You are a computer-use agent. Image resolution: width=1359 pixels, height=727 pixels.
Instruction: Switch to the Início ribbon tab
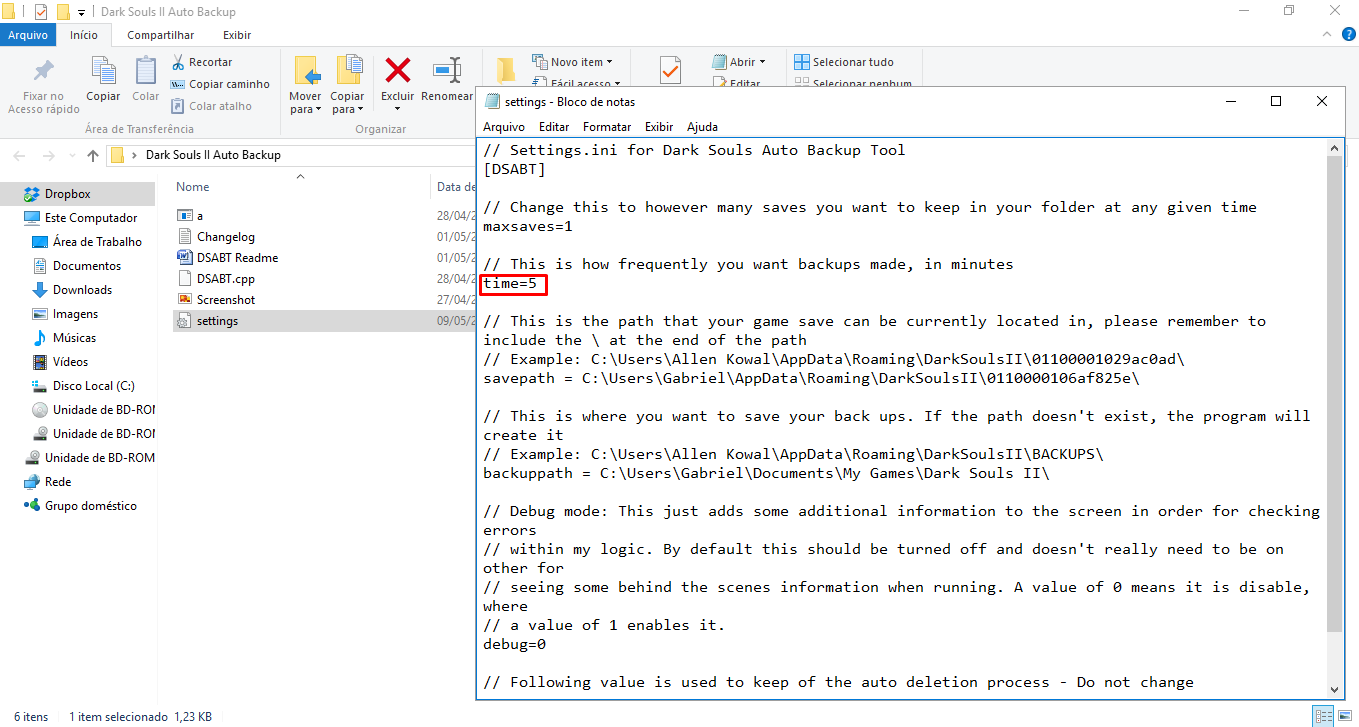pyautogui.click(x=84, y=35)
